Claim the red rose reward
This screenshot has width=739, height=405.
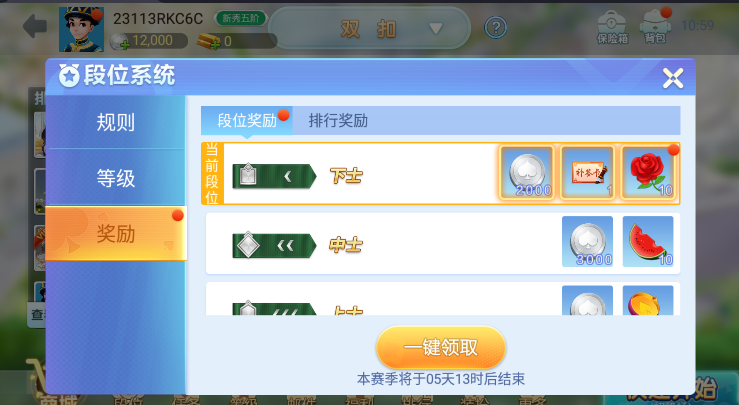[x=649, y=173]
